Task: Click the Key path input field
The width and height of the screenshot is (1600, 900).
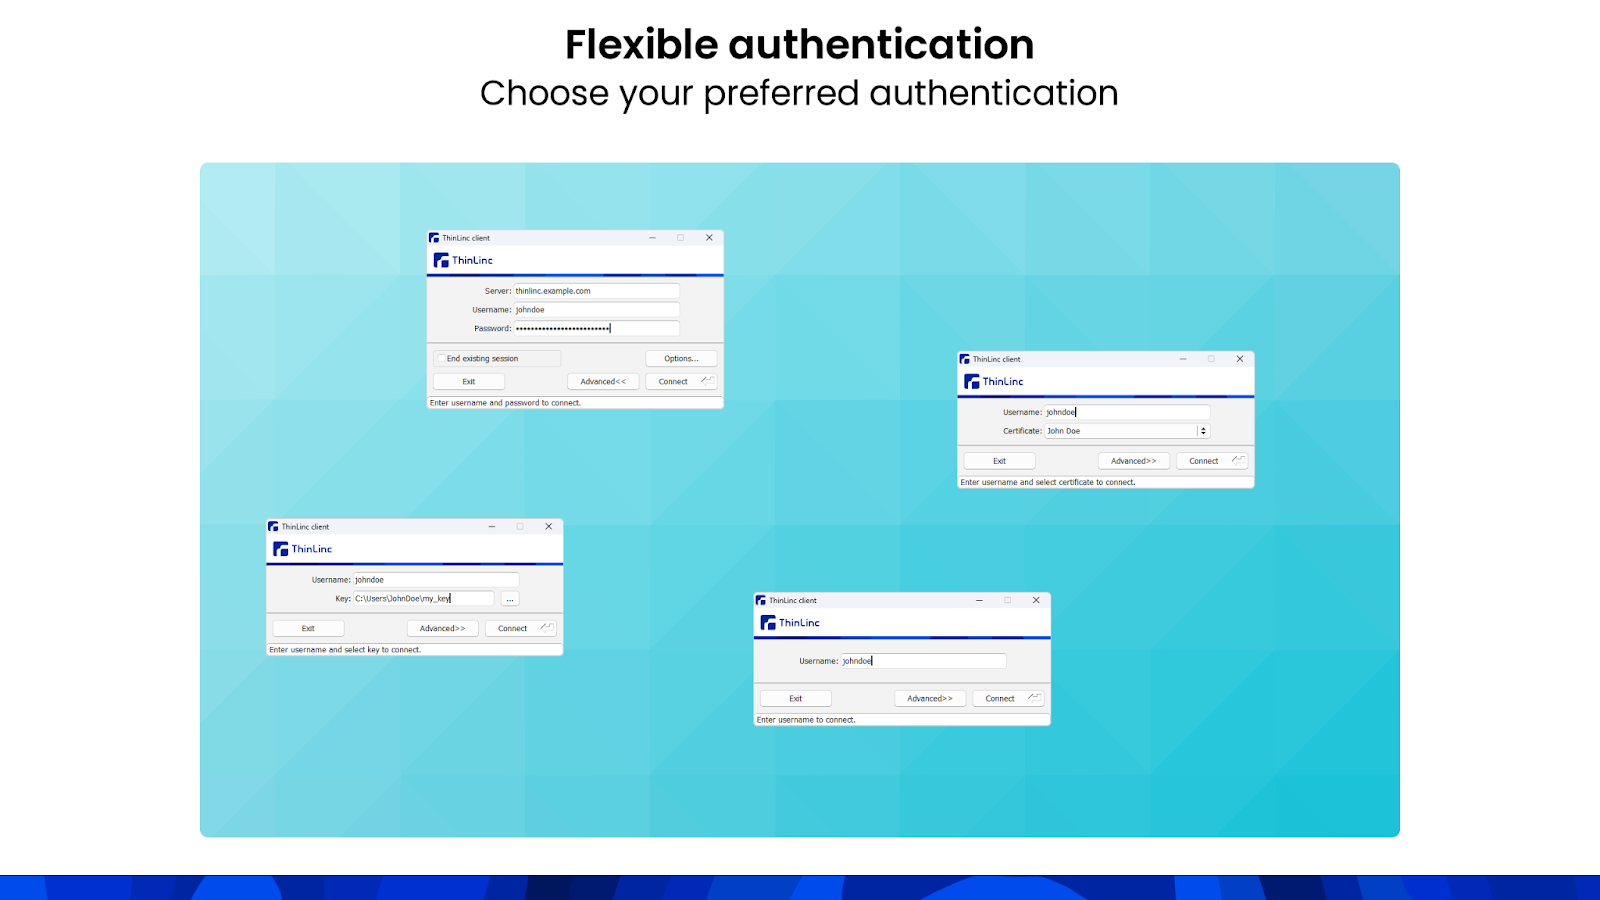Action: tap(423, 598)
